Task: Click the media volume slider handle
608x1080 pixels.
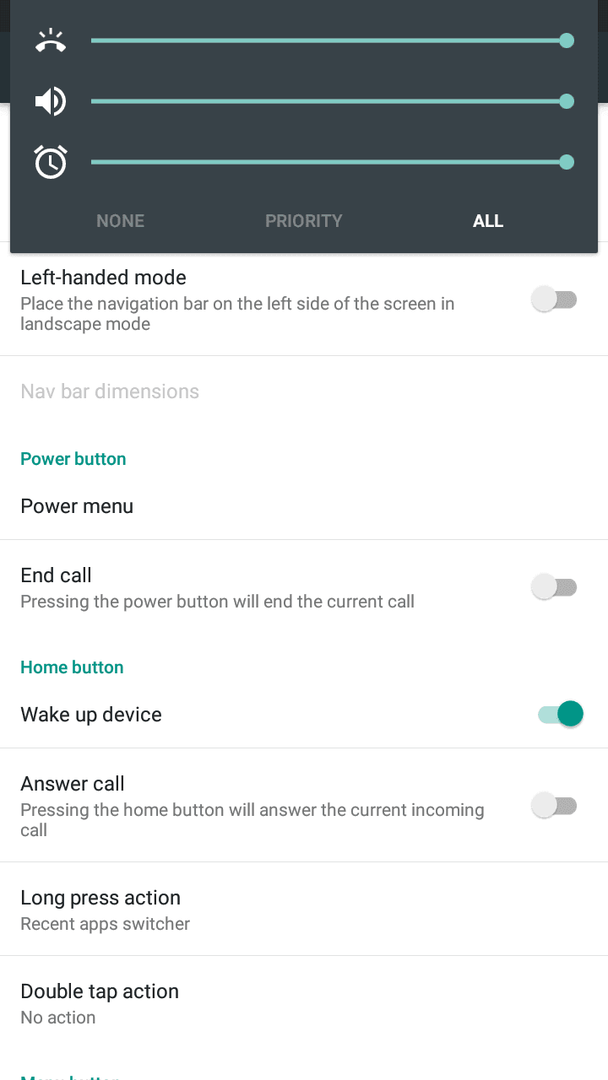Action: pos(567,101)
